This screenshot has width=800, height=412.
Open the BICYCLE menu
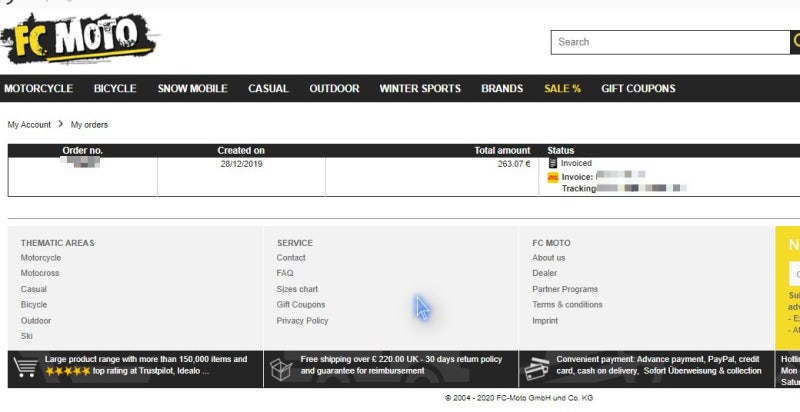(x=115, y=88)
